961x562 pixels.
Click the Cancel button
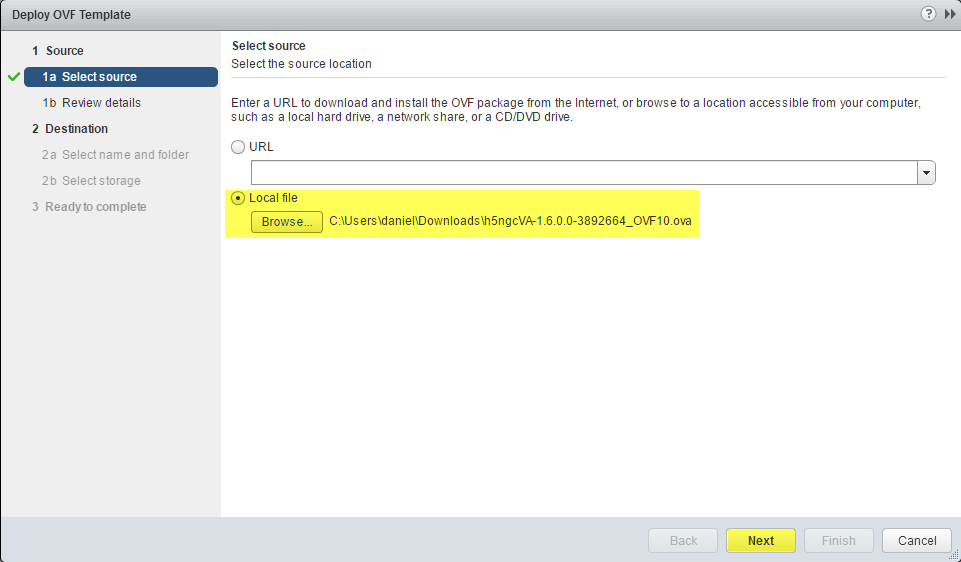917,541
